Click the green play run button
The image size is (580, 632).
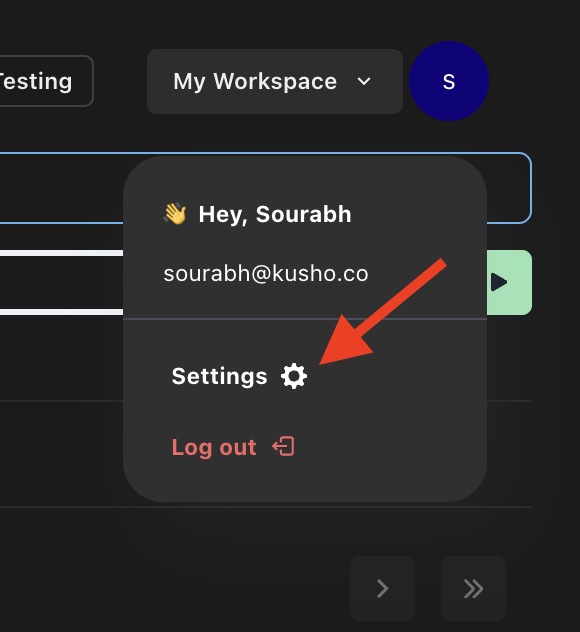click(x=509, y=282)
